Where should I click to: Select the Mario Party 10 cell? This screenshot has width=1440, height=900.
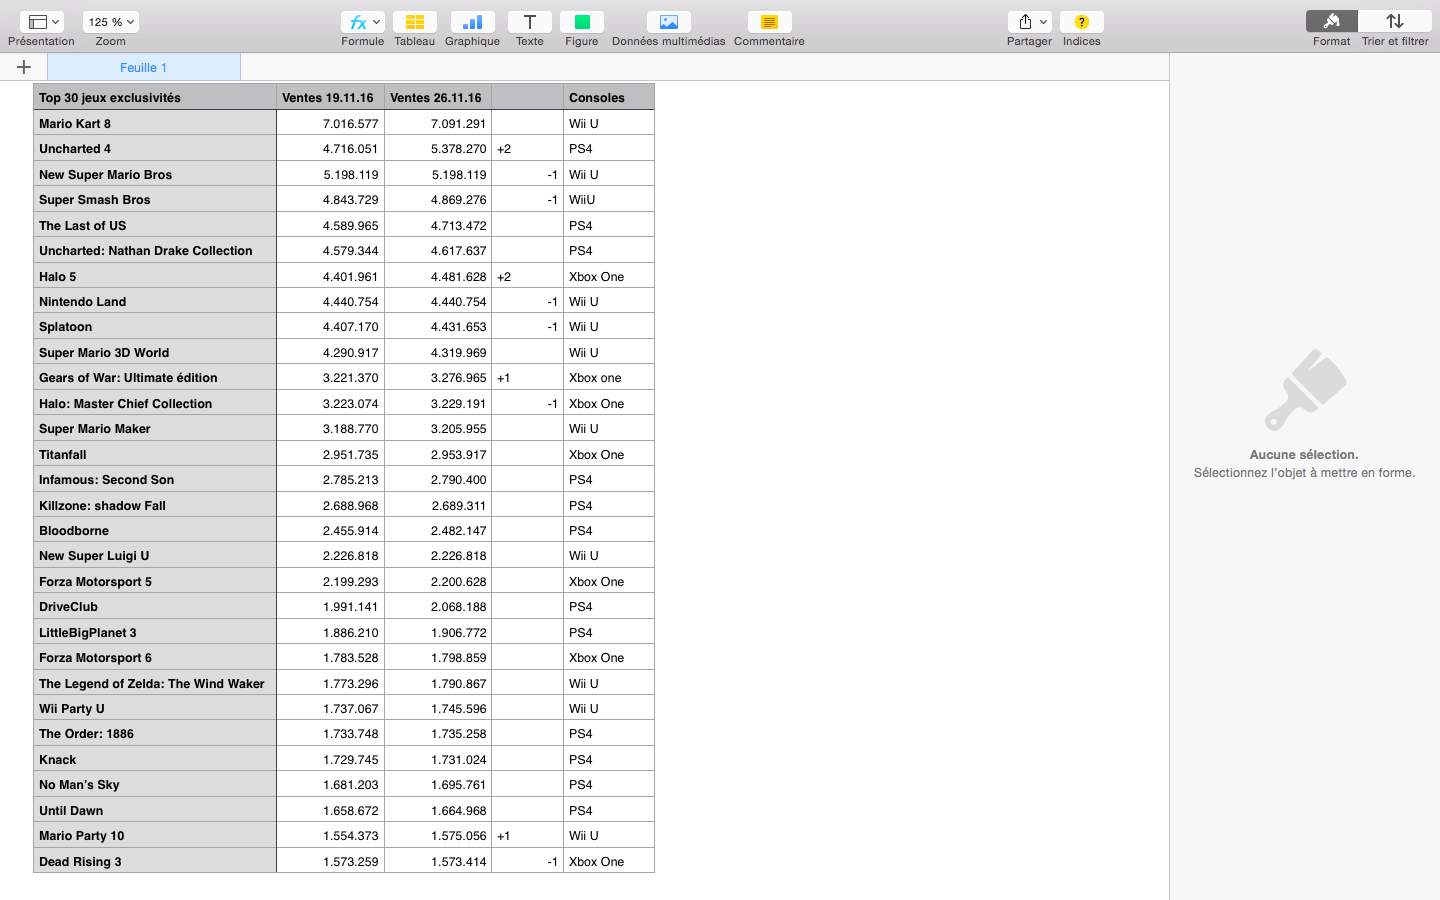pos(155,835)
